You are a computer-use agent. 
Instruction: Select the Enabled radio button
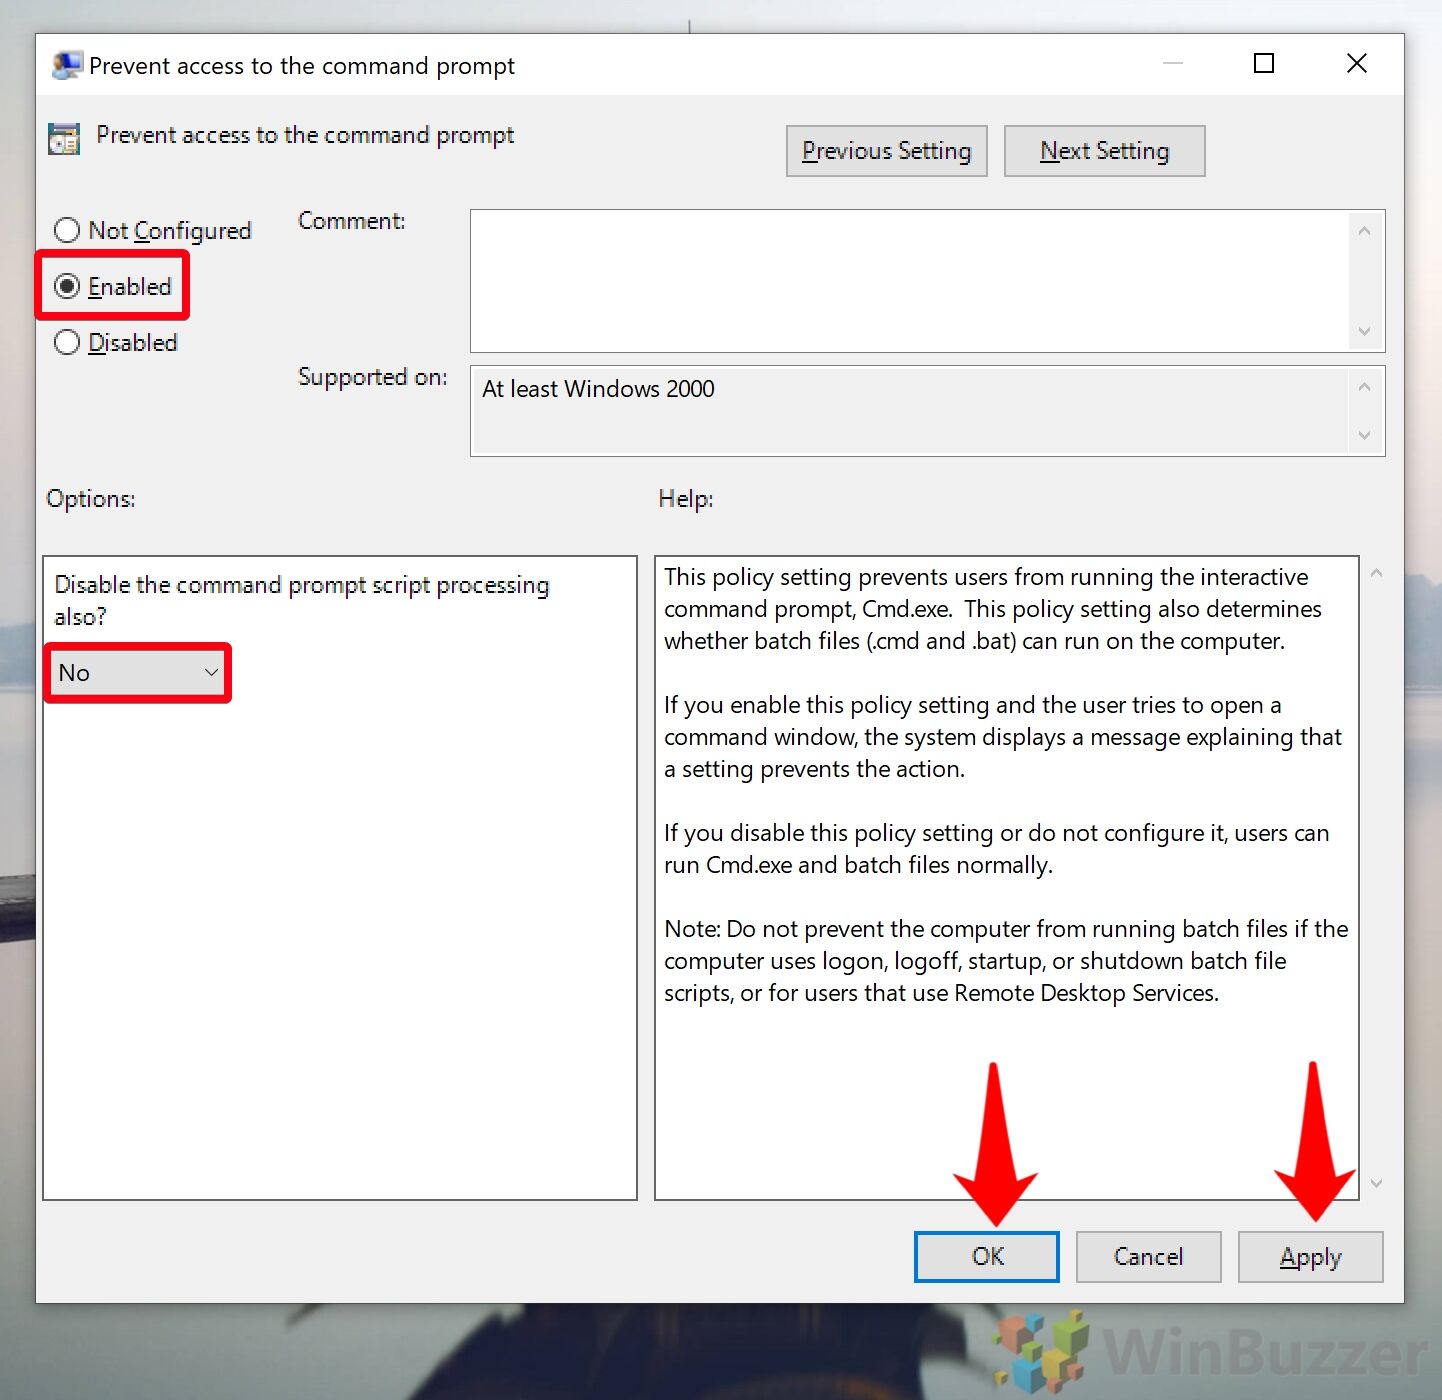(x=113, y=287)
